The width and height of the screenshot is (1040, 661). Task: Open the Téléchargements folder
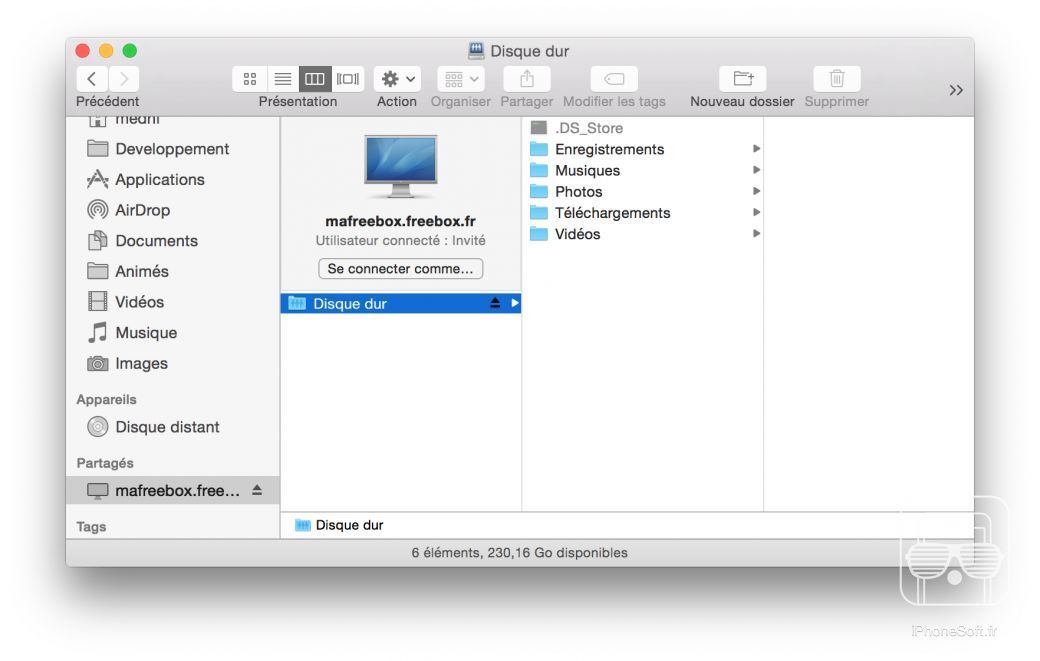[645, 213]
